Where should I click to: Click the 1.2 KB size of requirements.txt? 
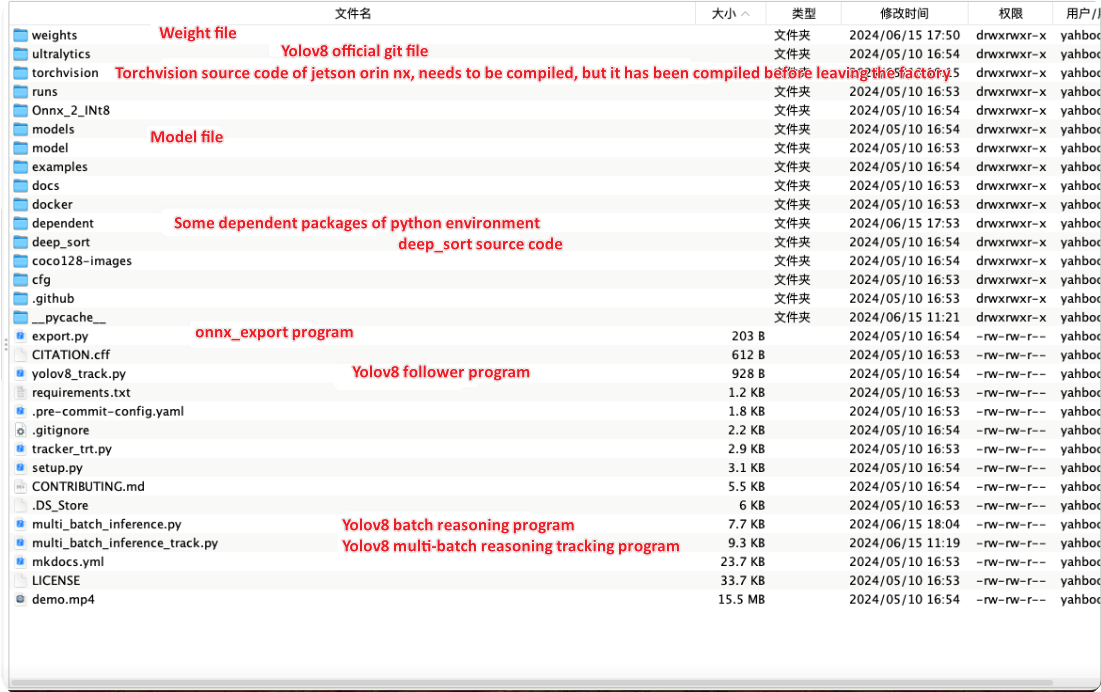tap(746, 393)
